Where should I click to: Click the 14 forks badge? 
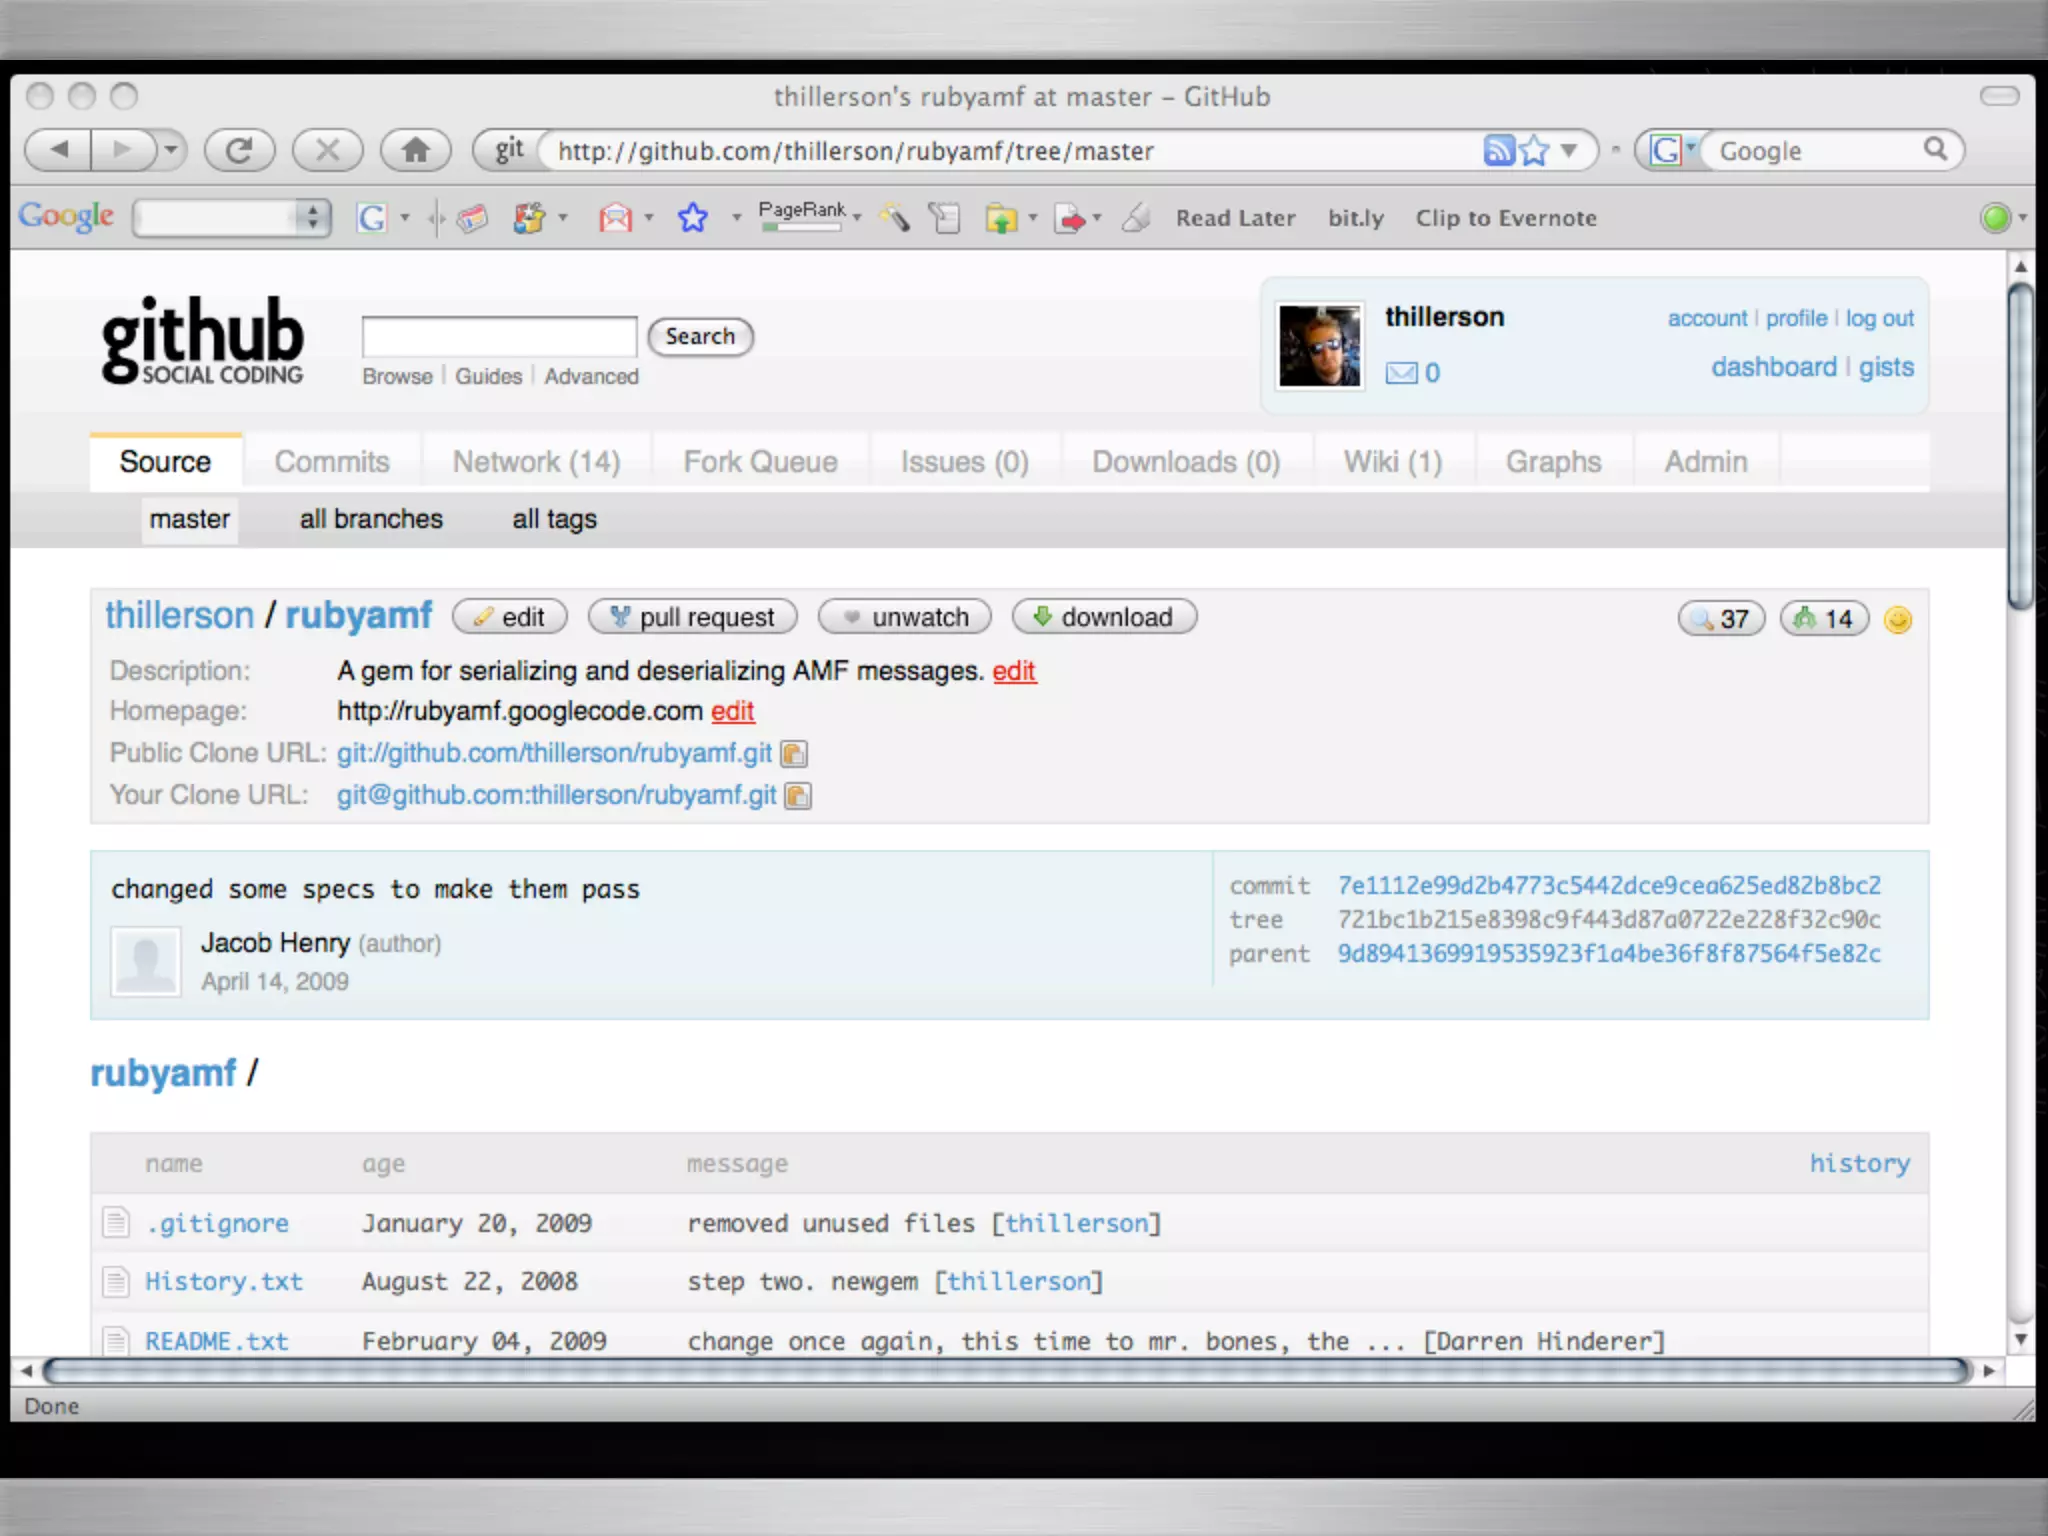pos(1824,619)
